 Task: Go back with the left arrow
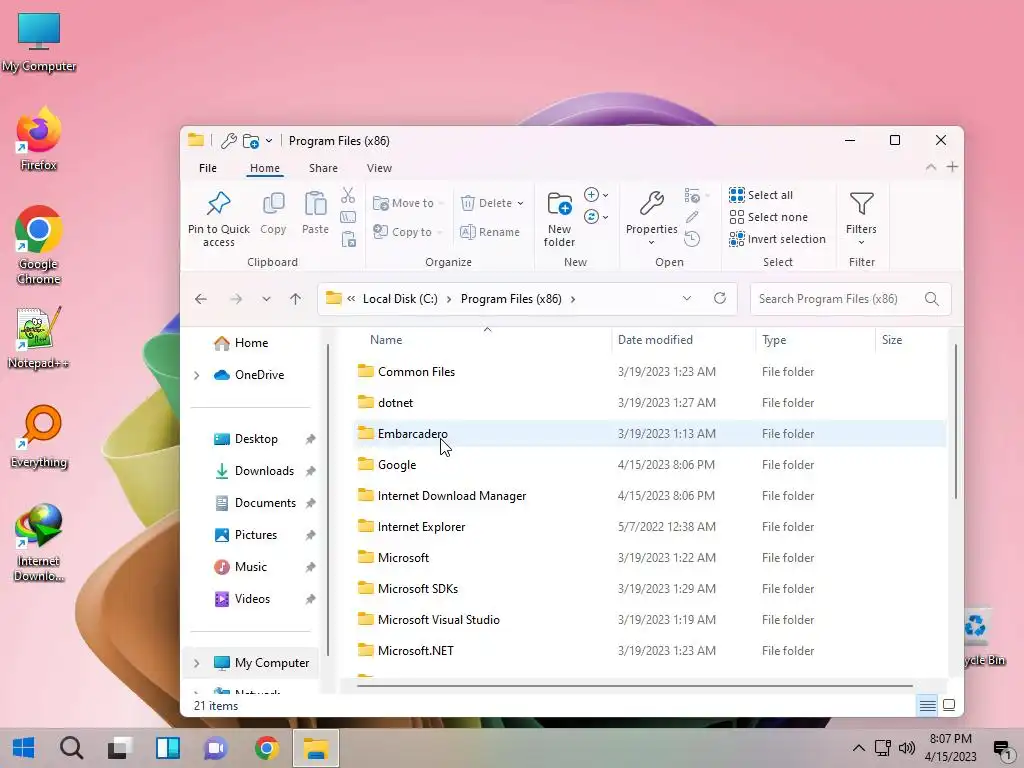coord(200,299)
